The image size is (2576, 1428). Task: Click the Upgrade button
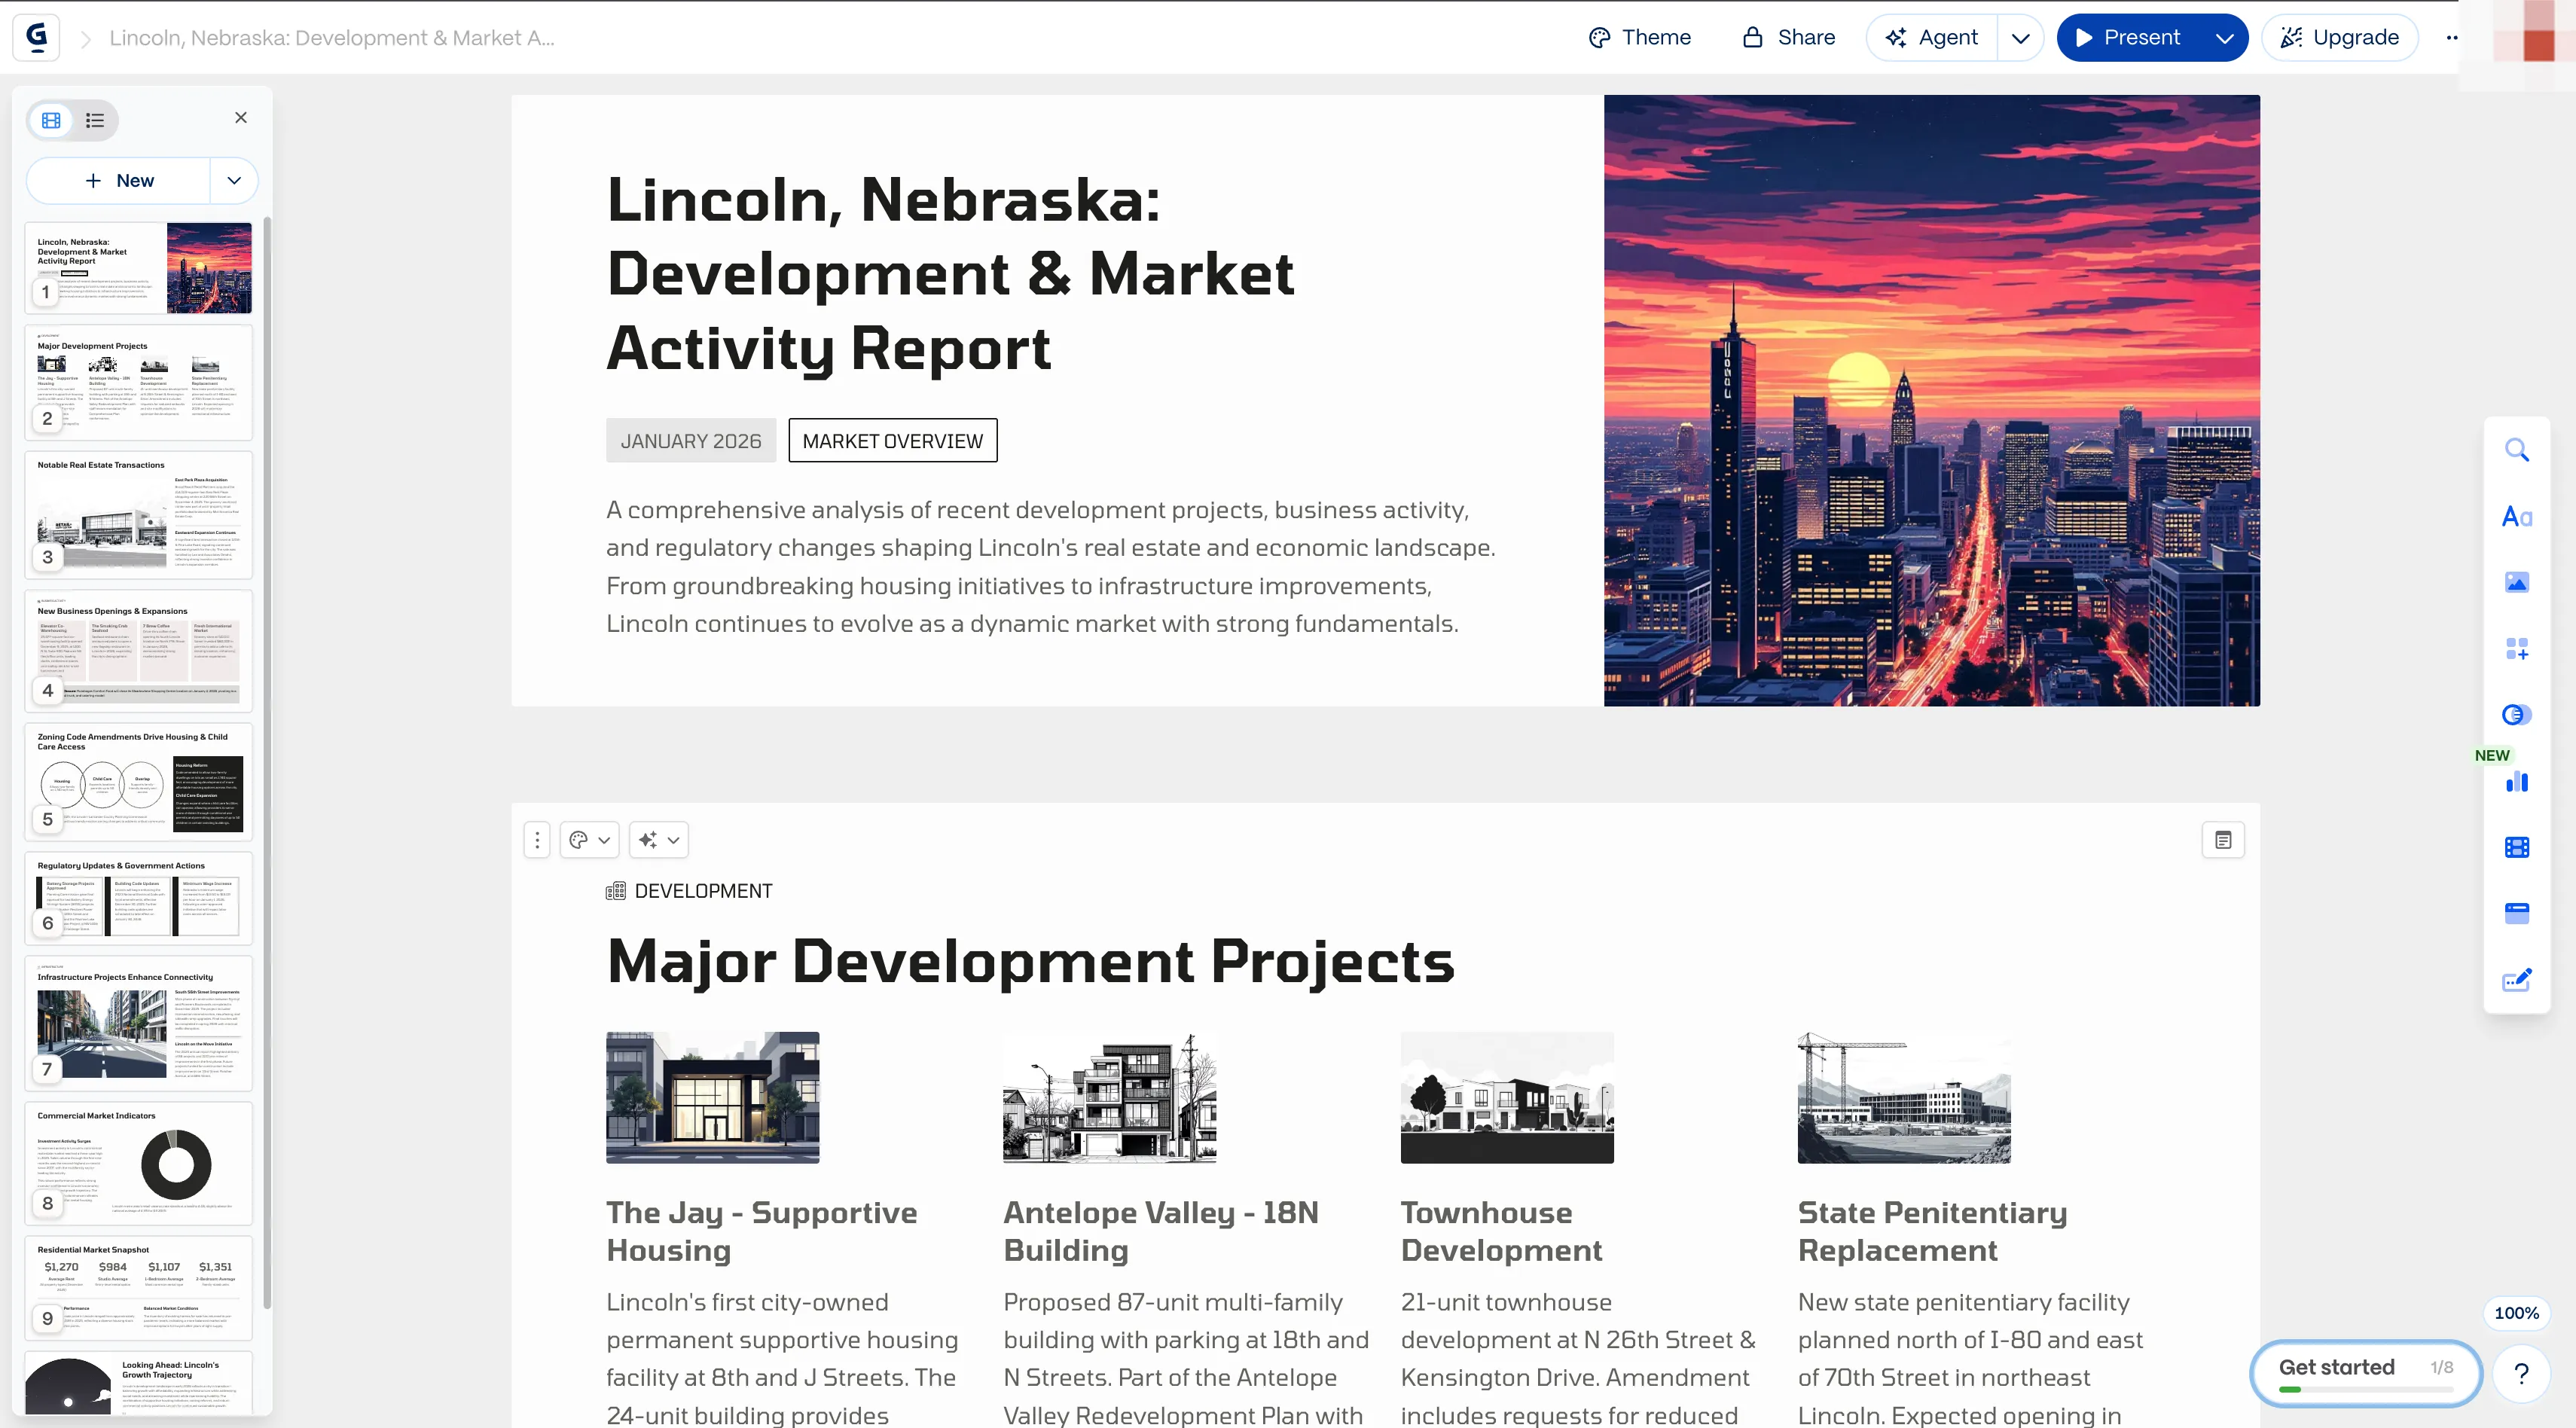tap(2338, 38)
